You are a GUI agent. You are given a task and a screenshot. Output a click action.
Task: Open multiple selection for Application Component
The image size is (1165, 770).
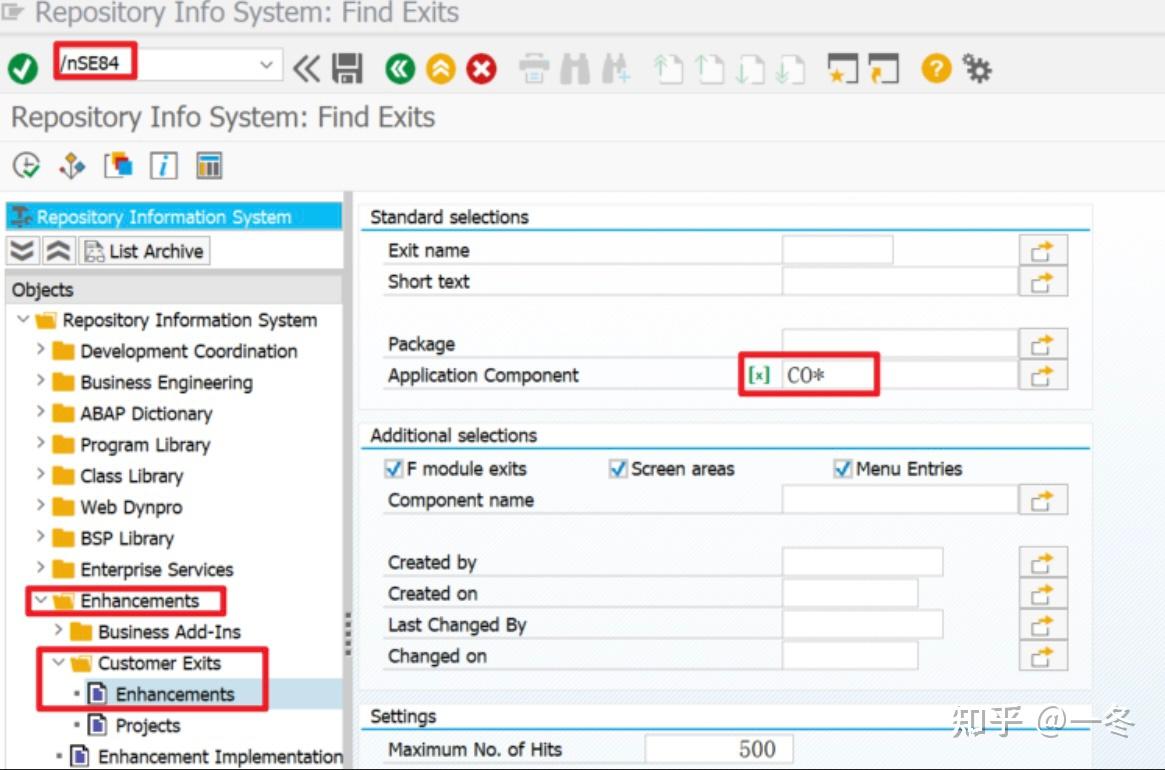coord(1044,374)
